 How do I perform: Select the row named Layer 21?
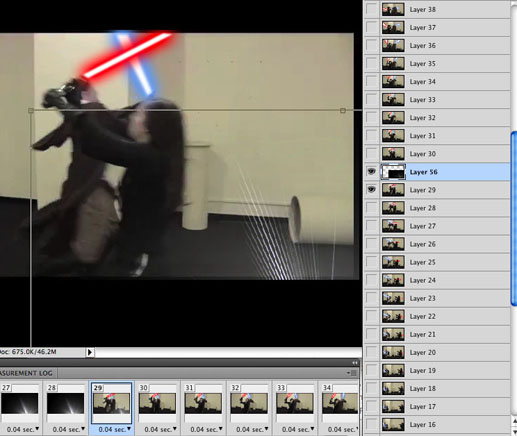pos(437,334)
